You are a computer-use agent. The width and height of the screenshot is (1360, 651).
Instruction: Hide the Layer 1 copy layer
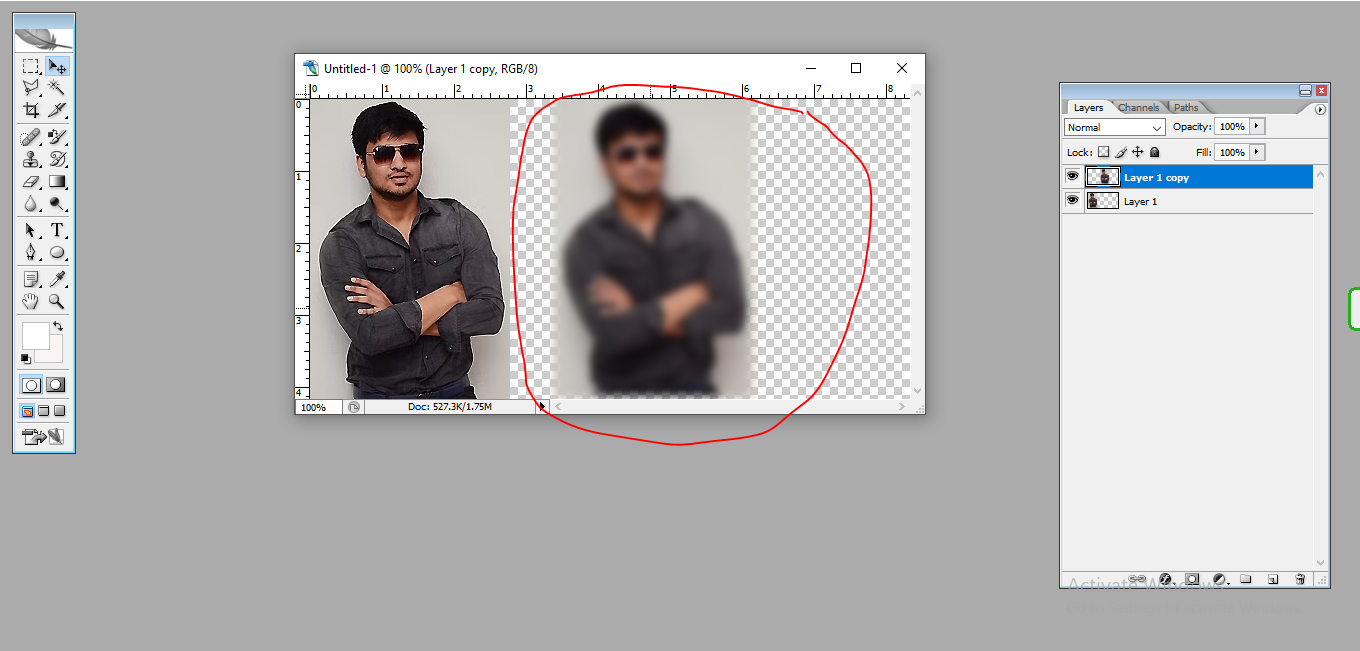(x=1073, y=176)
